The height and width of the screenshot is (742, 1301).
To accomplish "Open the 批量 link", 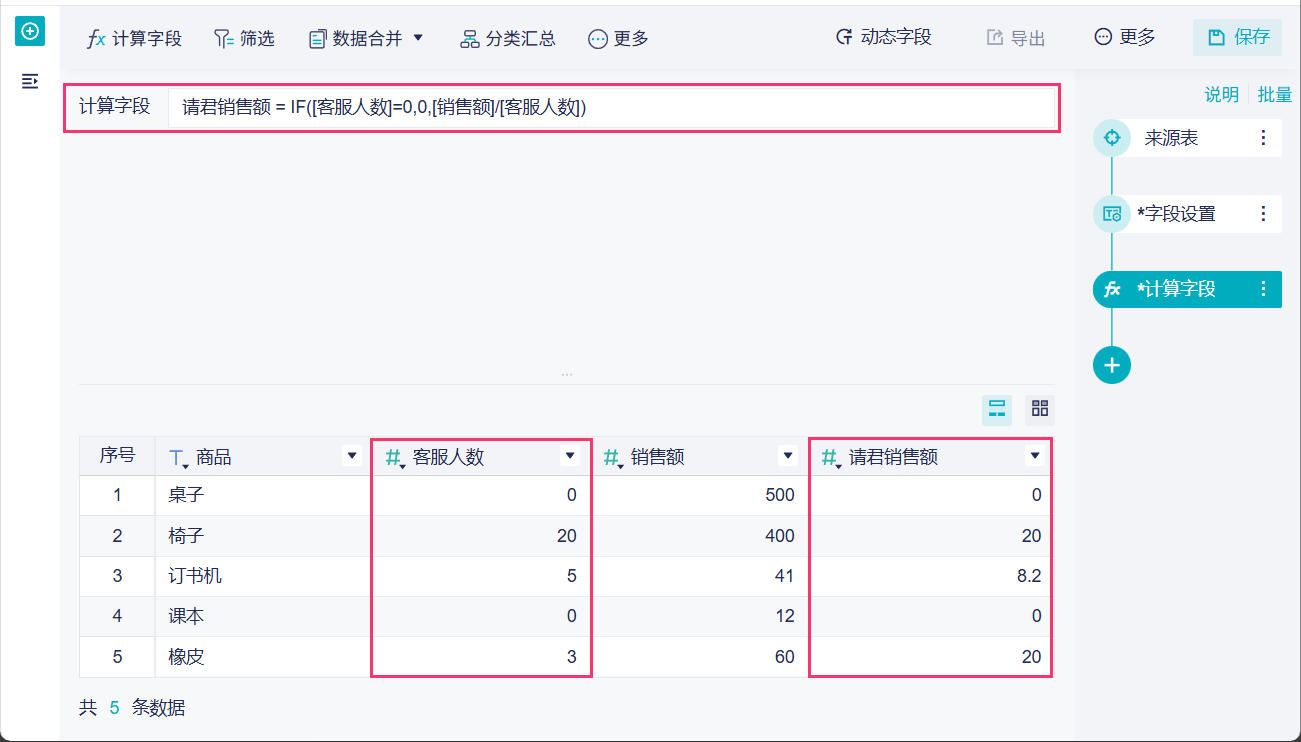I will coord(1275,95).
